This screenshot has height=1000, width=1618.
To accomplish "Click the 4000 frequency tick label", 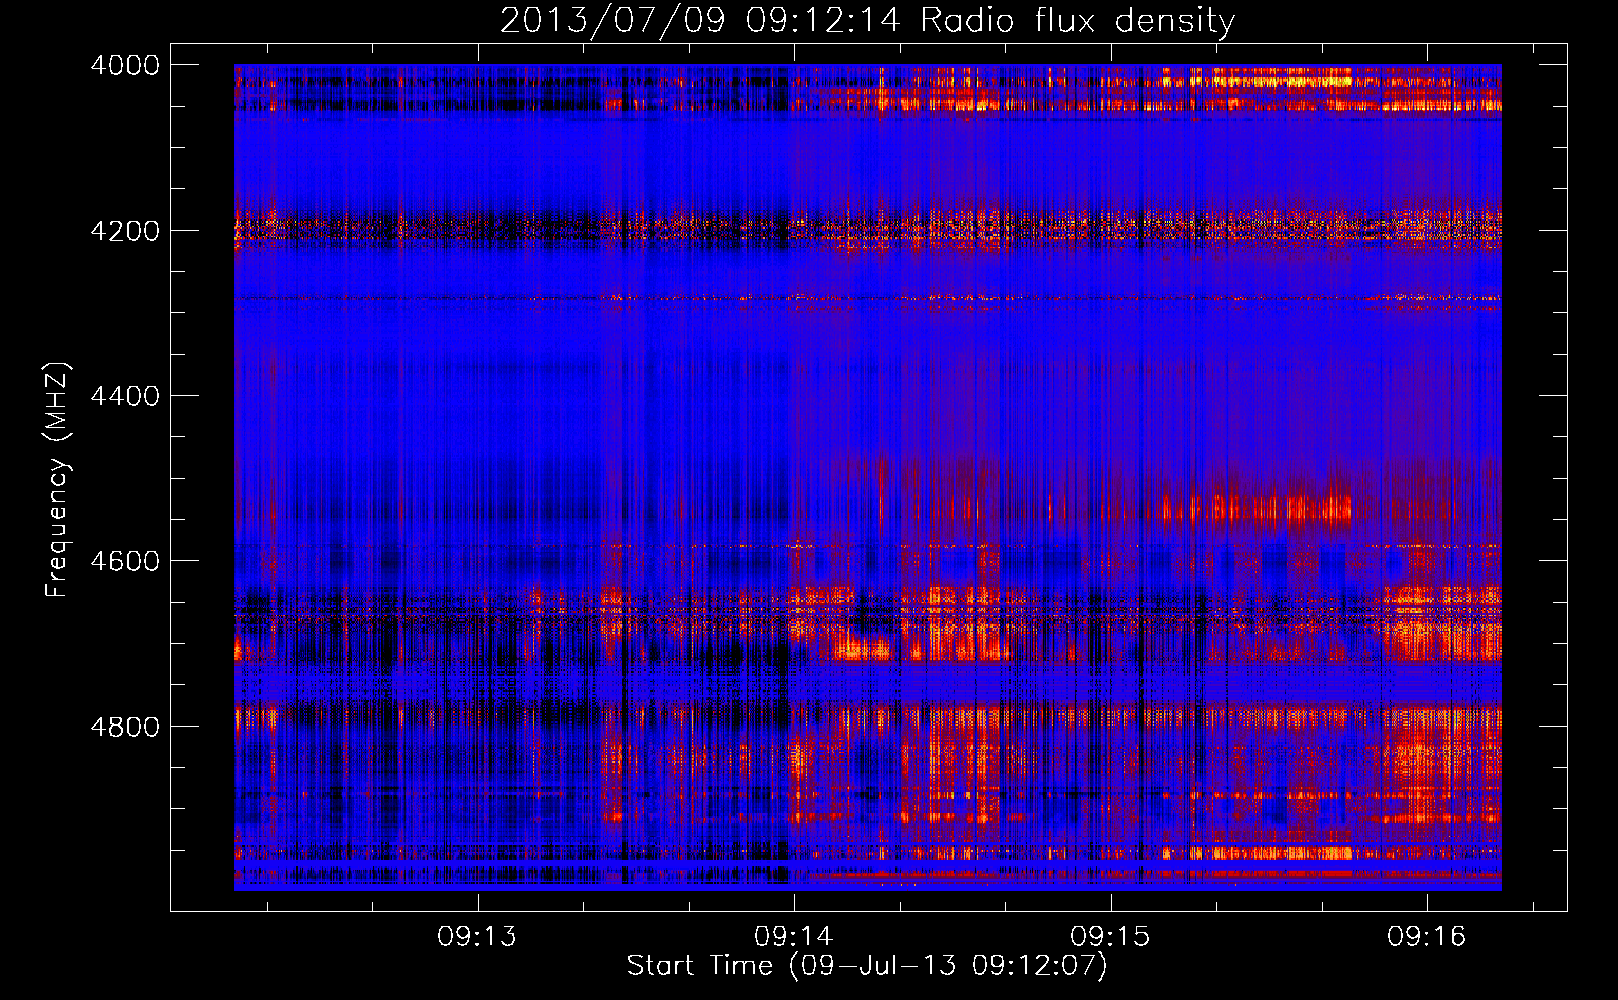I will click(x=125, y=65).
